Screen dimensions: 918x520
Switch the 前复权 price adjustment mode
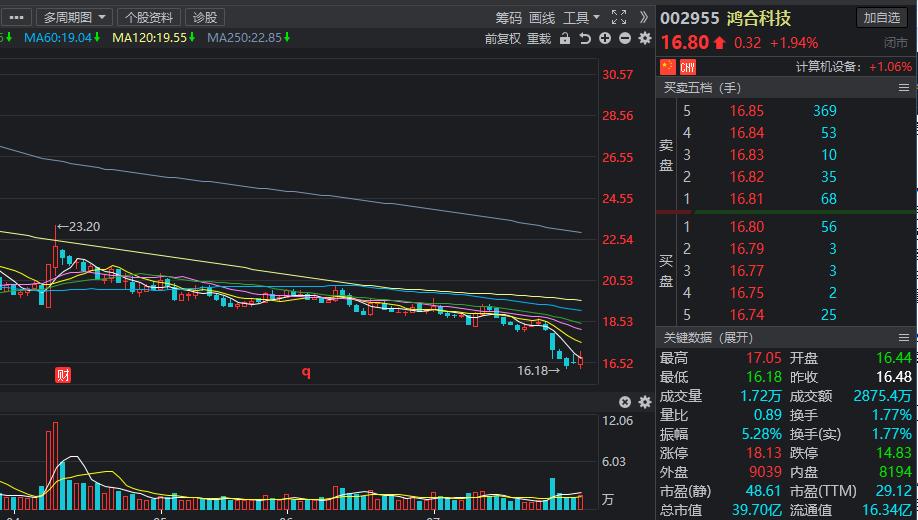point(502,39)
